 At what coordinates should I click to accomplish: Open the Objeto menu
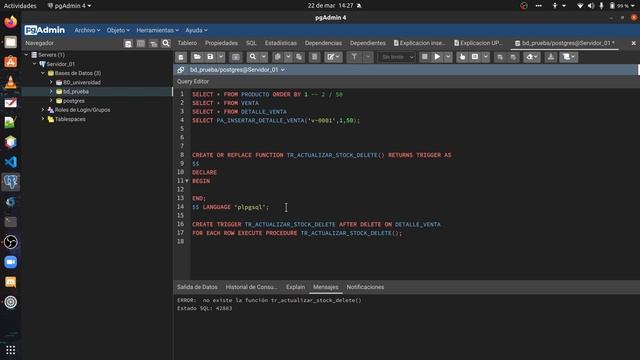click(x=118, y=30)
